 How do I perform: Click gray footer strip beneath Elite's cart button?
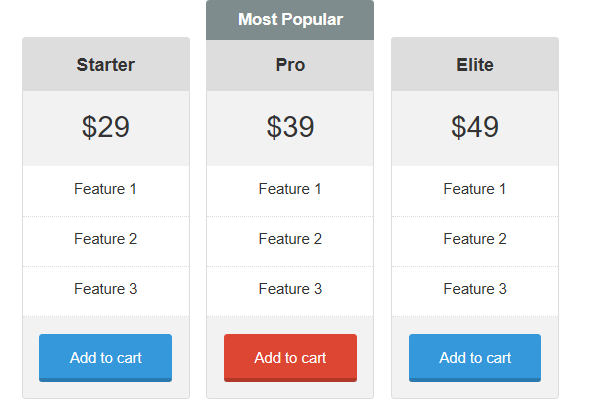tap(475, 391)
